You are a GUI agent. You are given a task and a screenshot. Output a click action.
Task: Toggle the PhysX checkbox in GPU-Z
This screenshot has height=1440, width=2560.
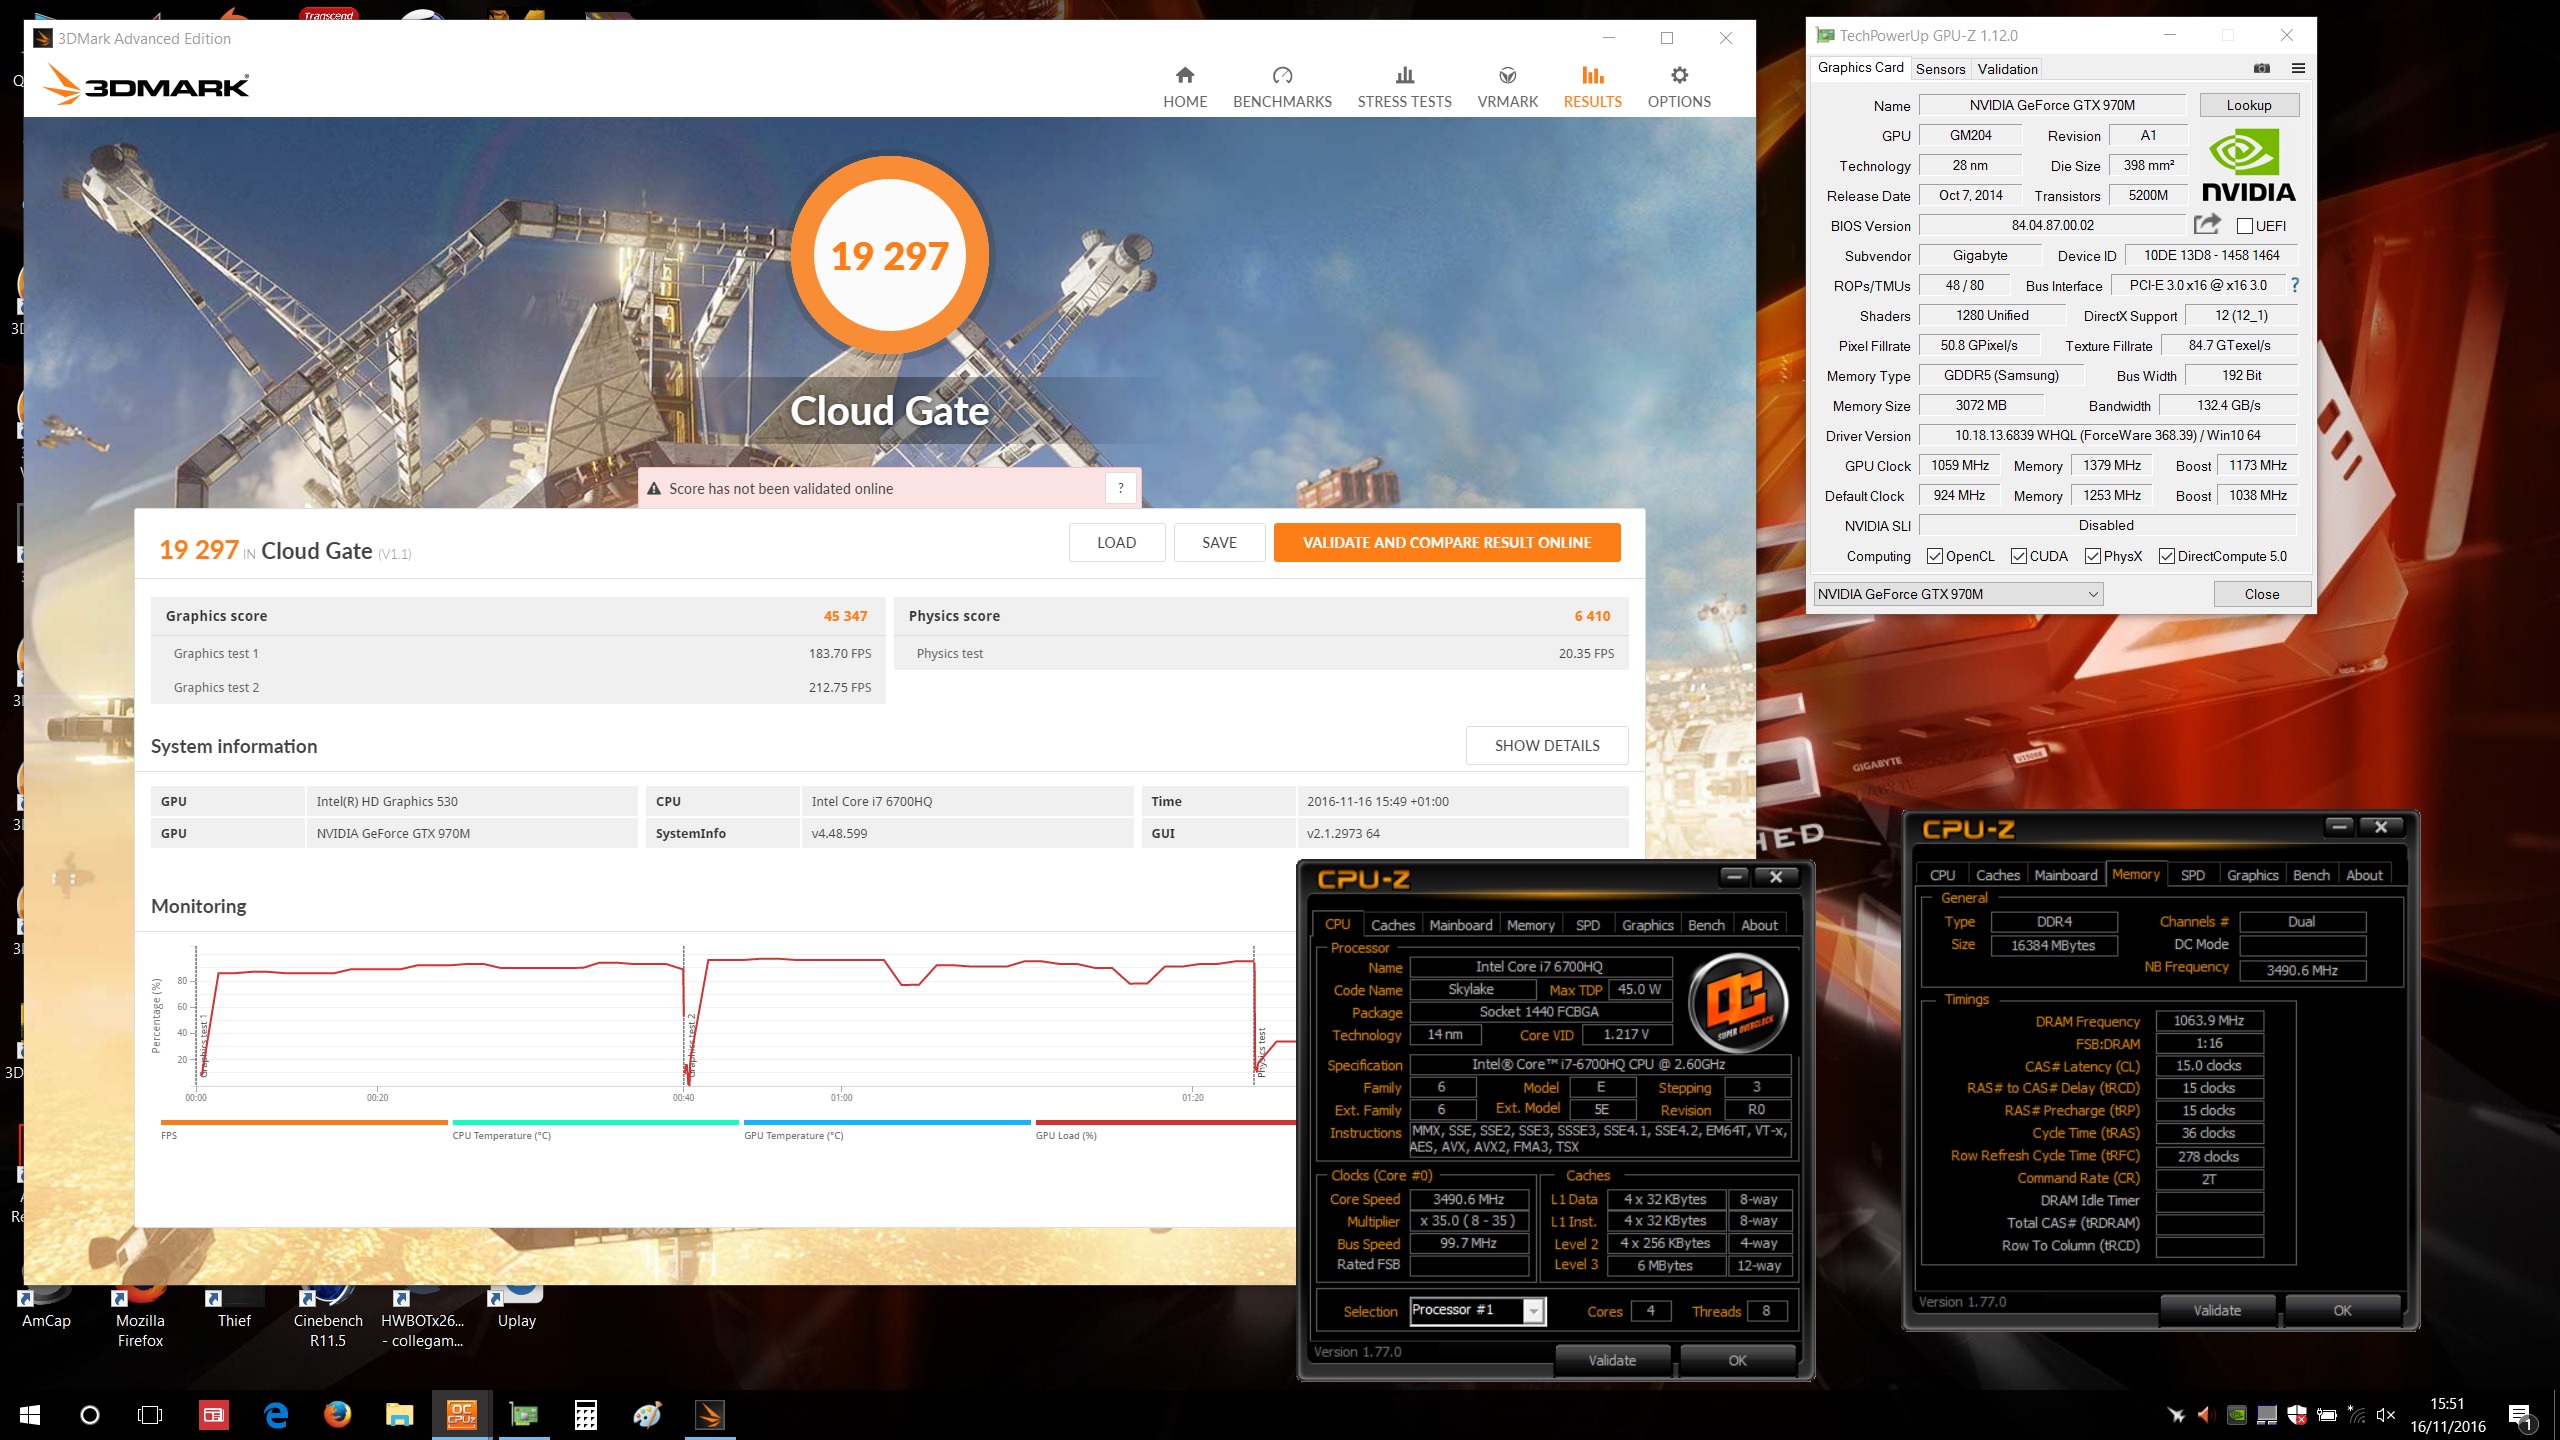click(x=2092, y=556)
